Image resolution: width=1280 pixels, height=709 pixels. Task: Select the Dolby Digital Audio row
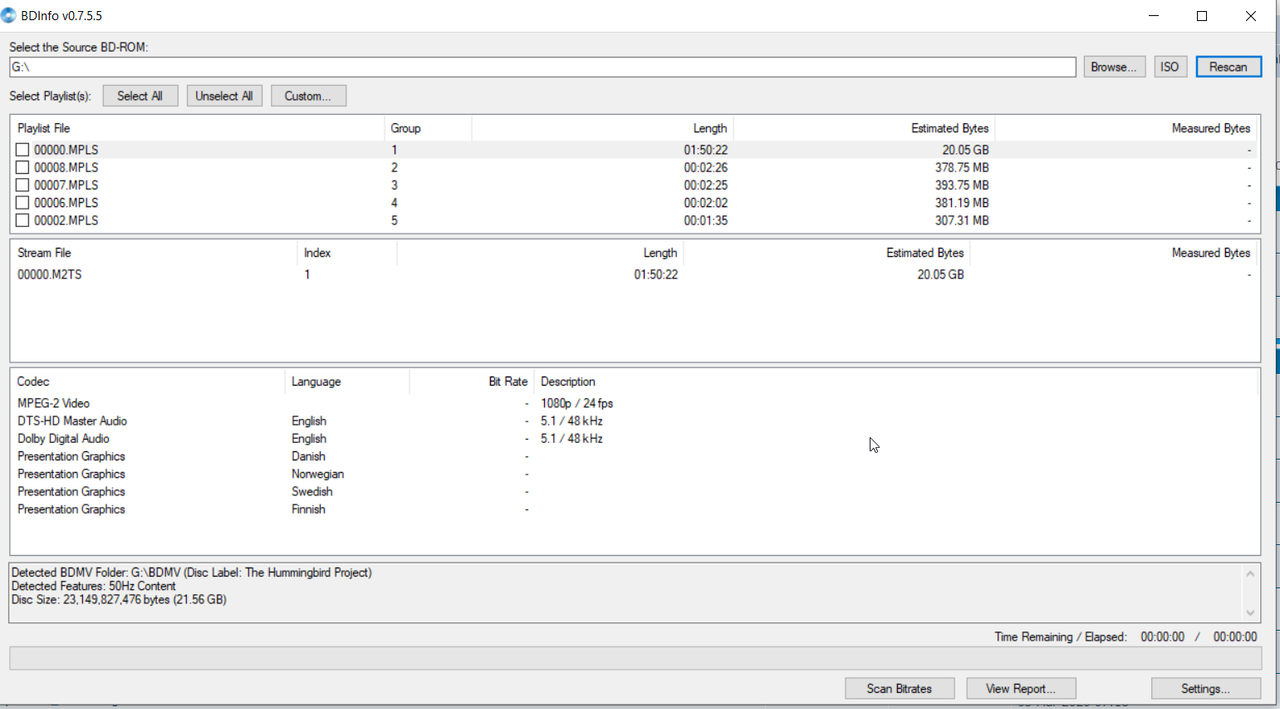(x=634, y=439)
